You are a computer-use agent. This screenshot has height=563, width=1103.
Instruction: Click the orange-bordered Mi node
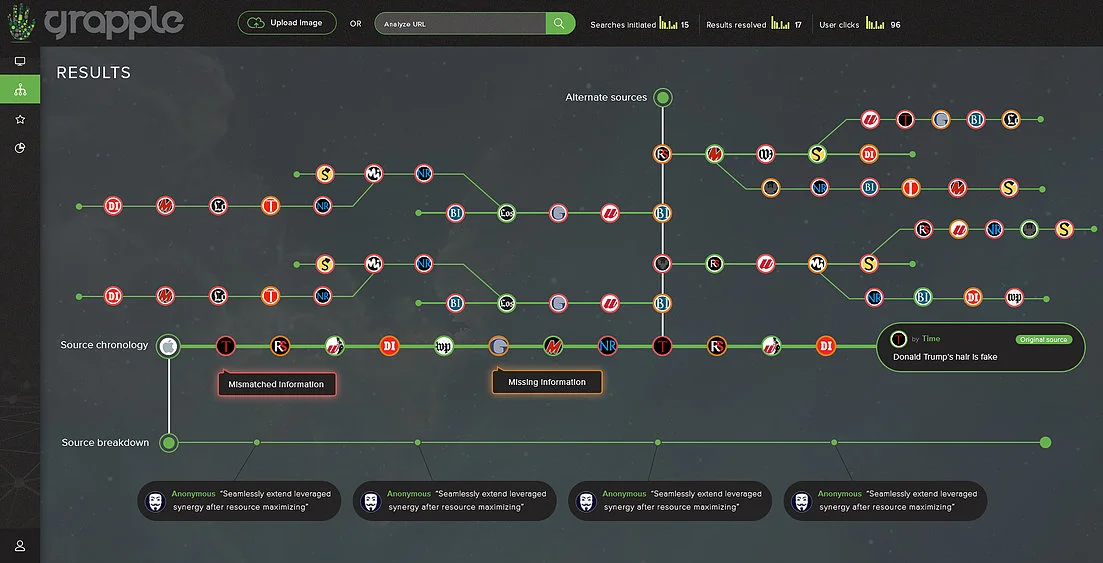click(x=817, y=264)
